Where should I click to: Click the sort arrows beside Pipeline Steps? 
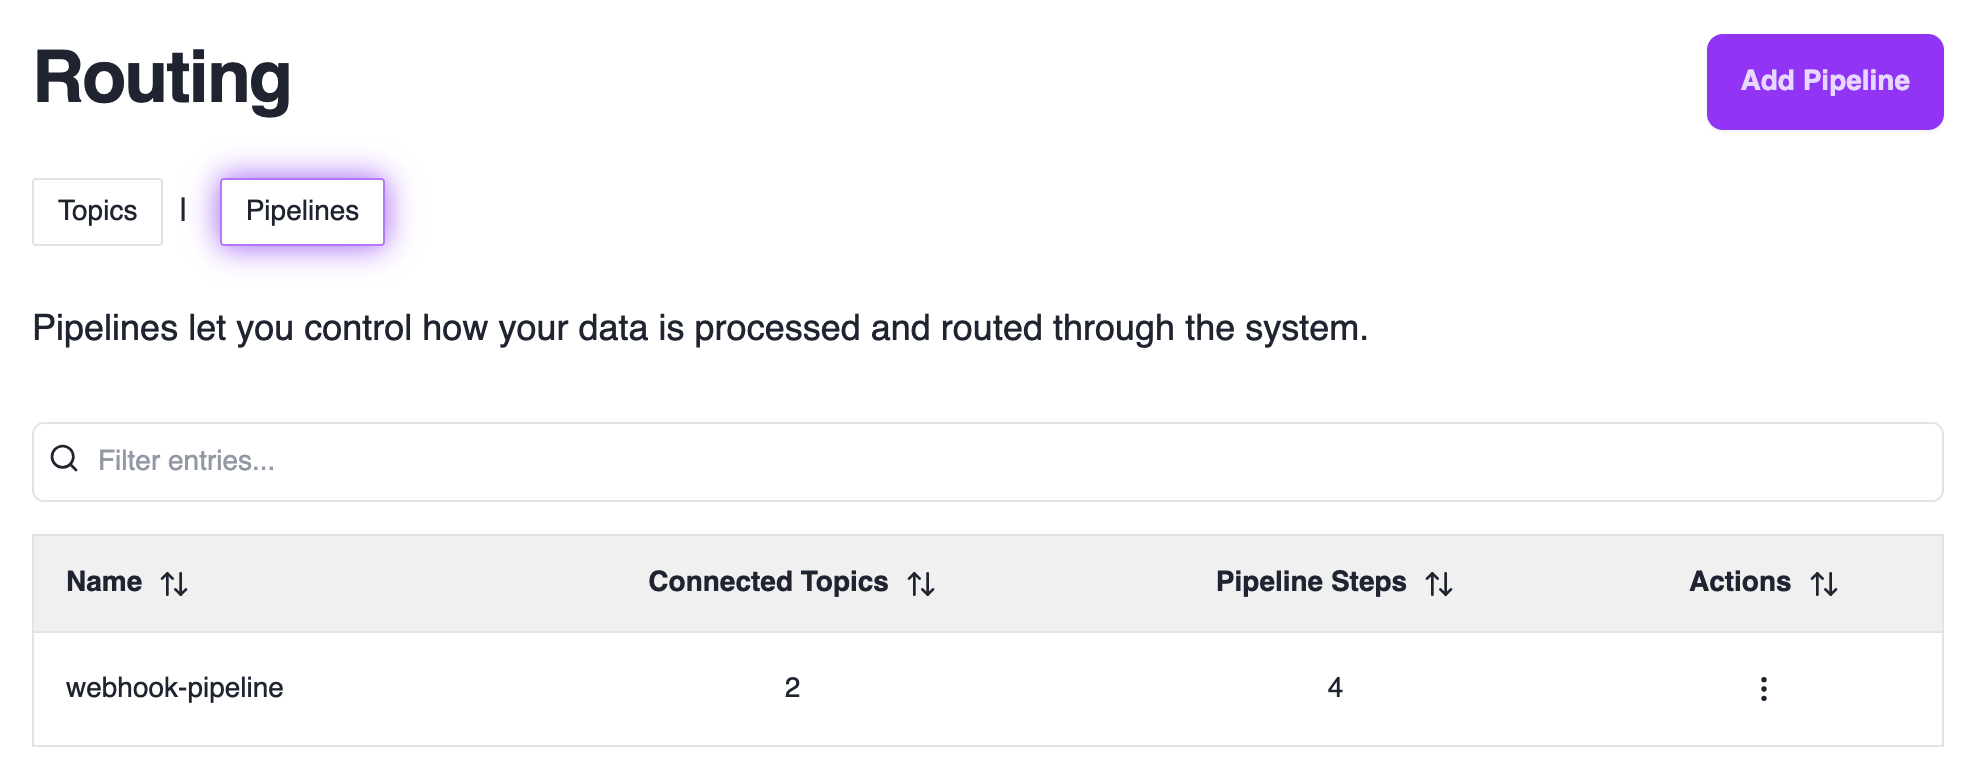point(1439,584)
